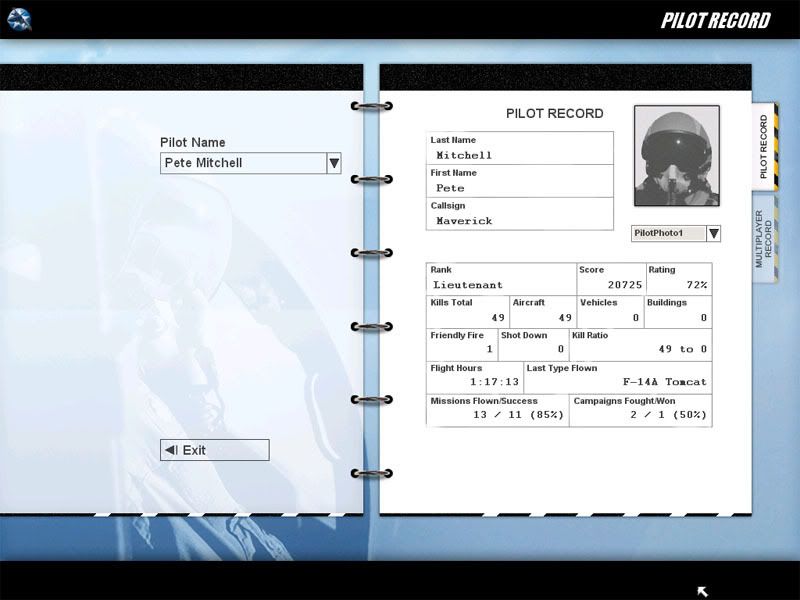
Task: Click the Pilot Name label
Action: (x=193, y=142)
